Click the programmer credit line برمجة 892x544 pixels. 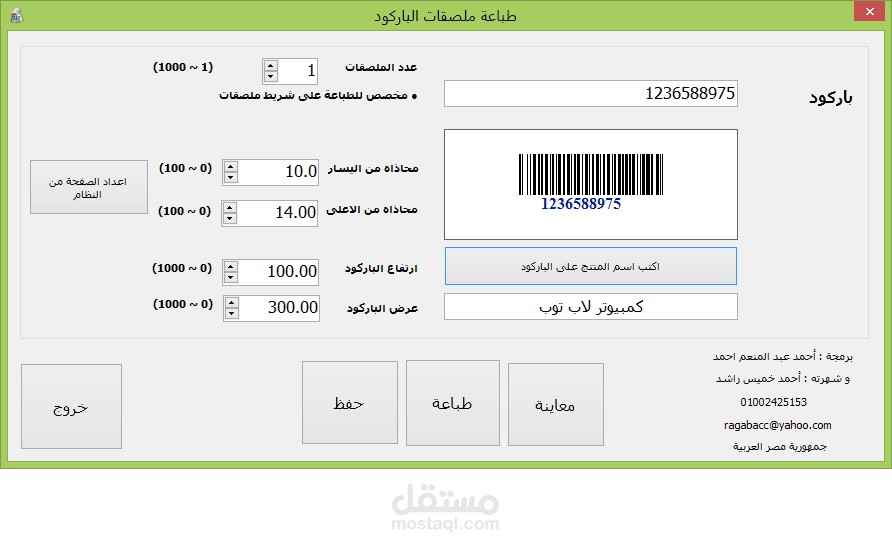[783, 357]
